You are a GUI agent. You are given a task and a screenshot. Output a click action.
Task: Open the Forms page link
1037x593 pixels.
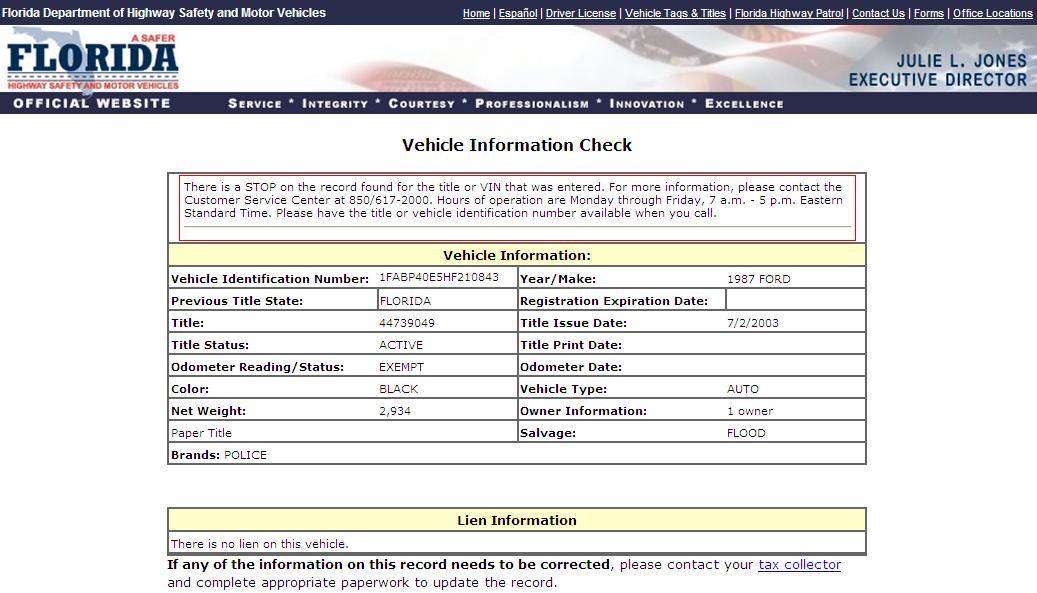pyautogui.click(x=928, y=13)
